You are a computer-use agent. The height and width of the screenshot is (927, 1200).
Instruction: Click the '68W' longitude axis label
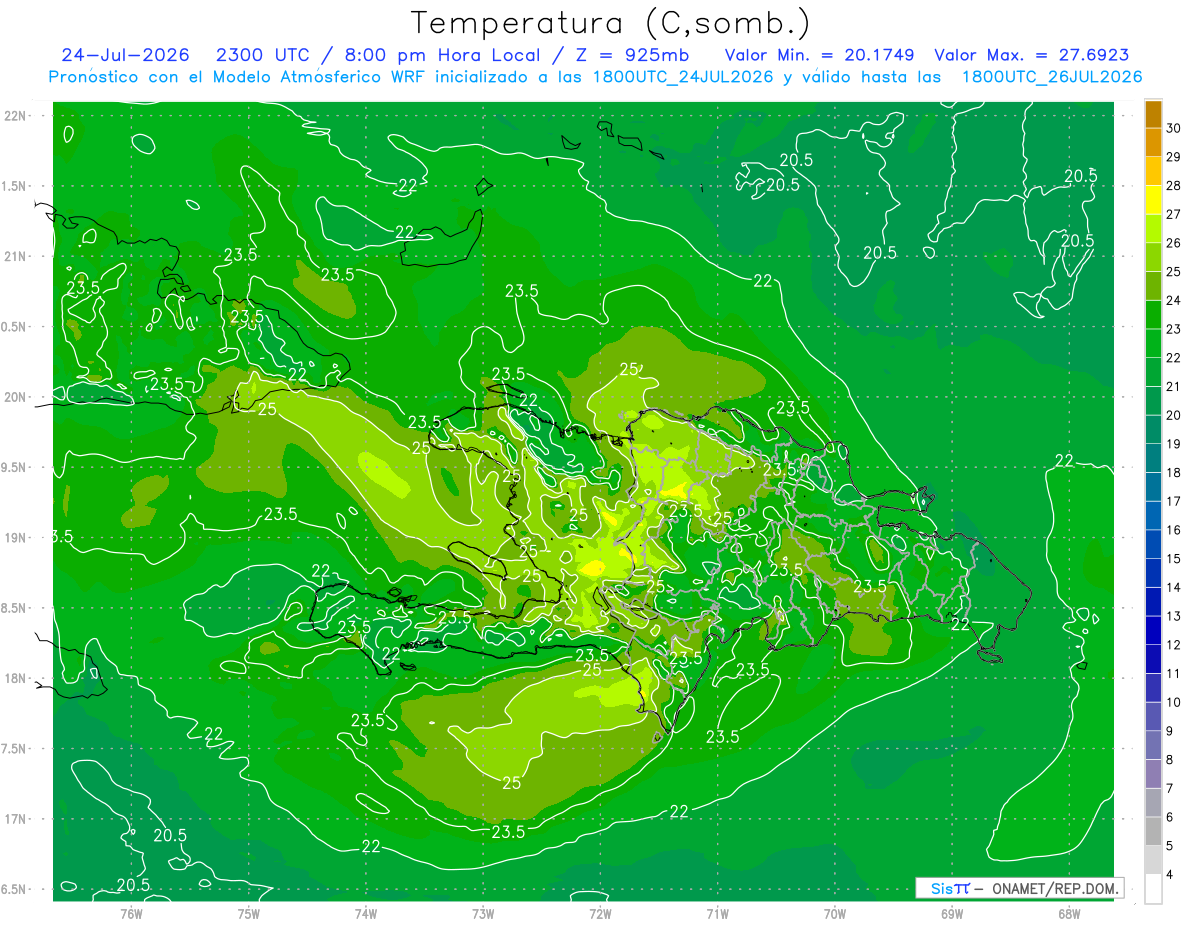(x=1069, y=913)
